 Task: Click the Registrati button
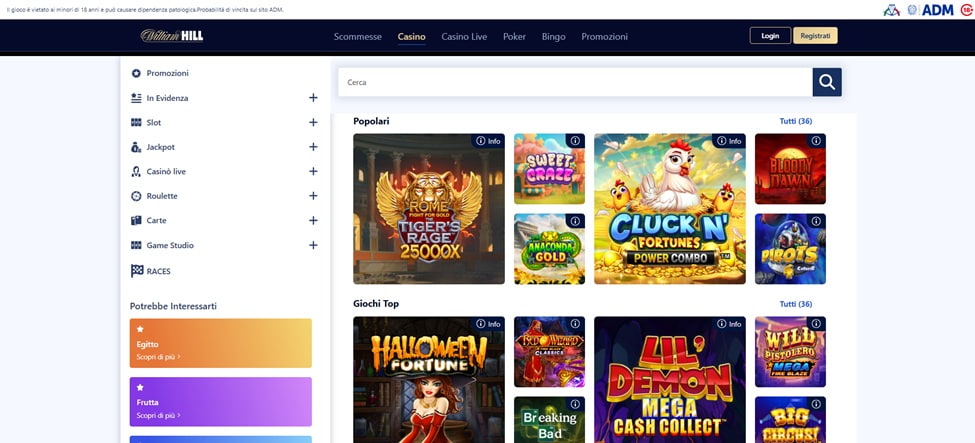click(815, 35)
